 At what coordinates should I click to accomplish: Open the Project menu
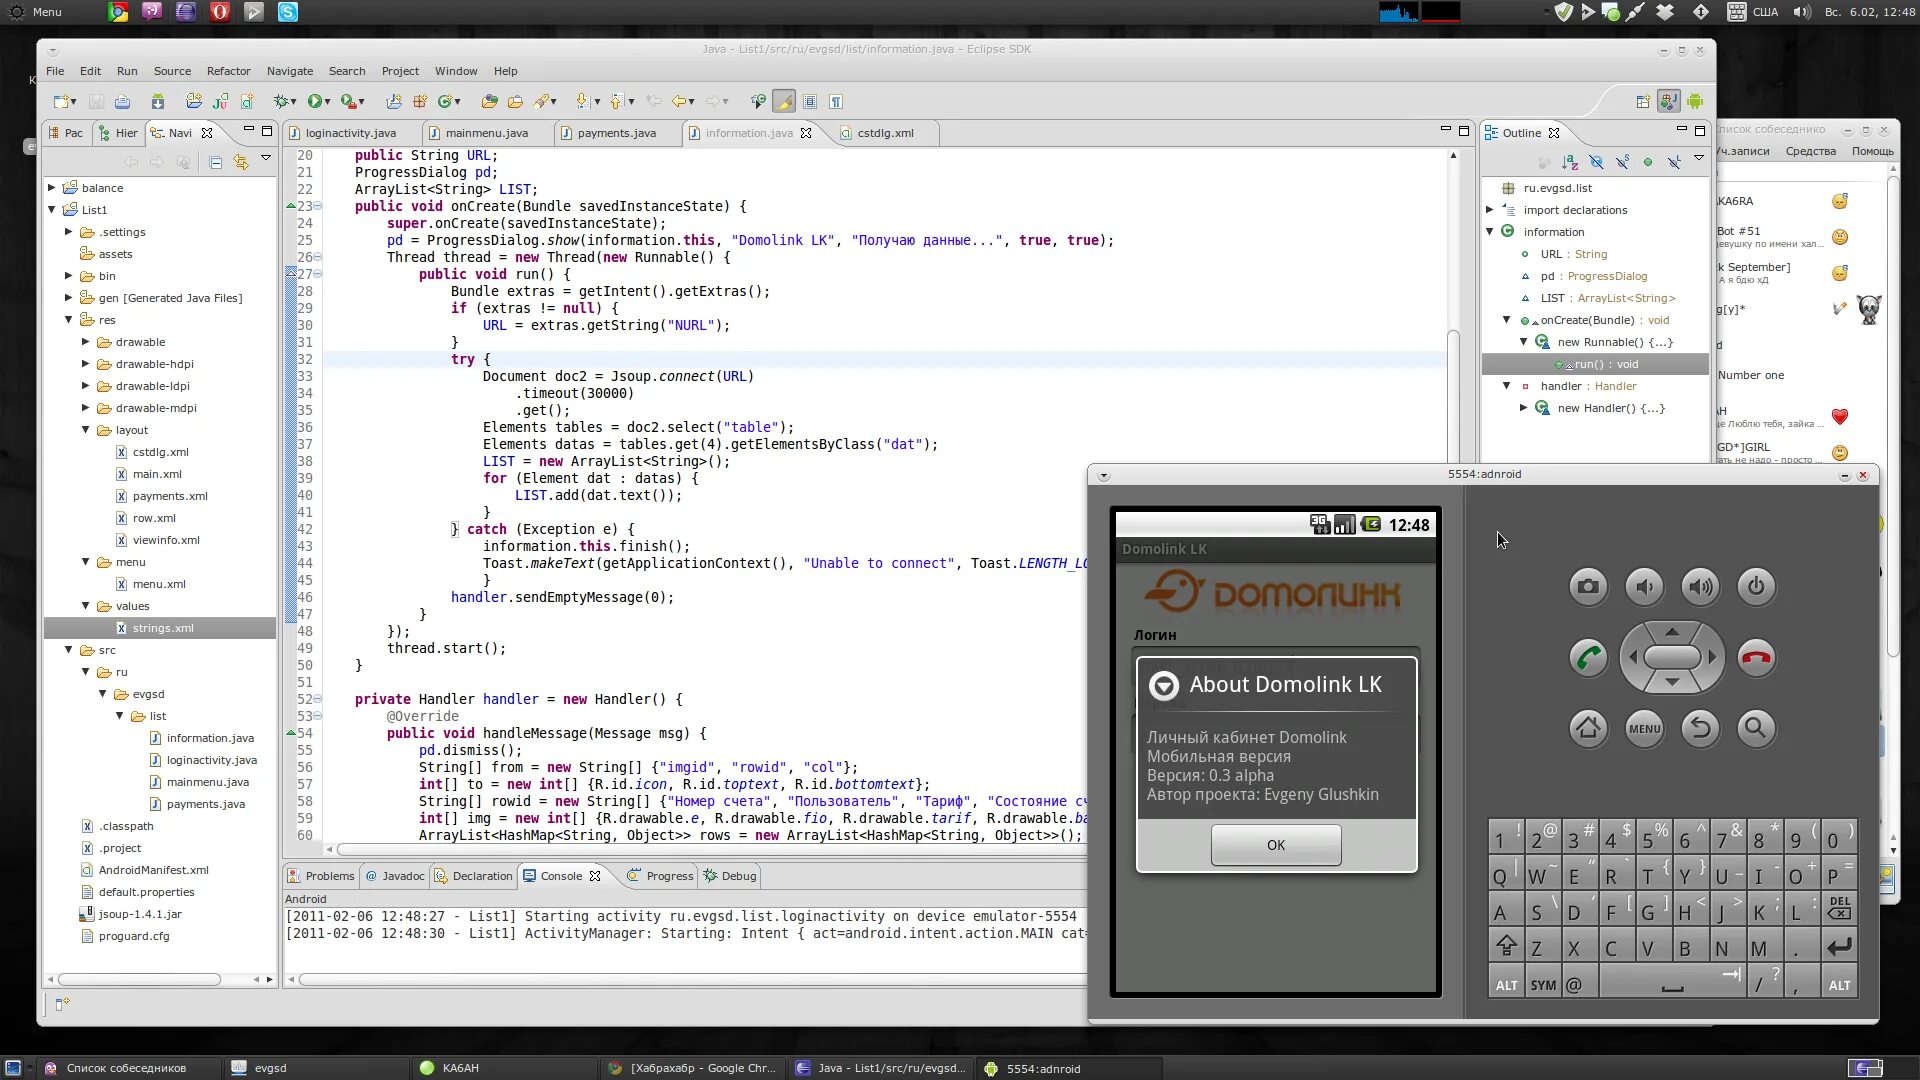[x=400, y=71]
